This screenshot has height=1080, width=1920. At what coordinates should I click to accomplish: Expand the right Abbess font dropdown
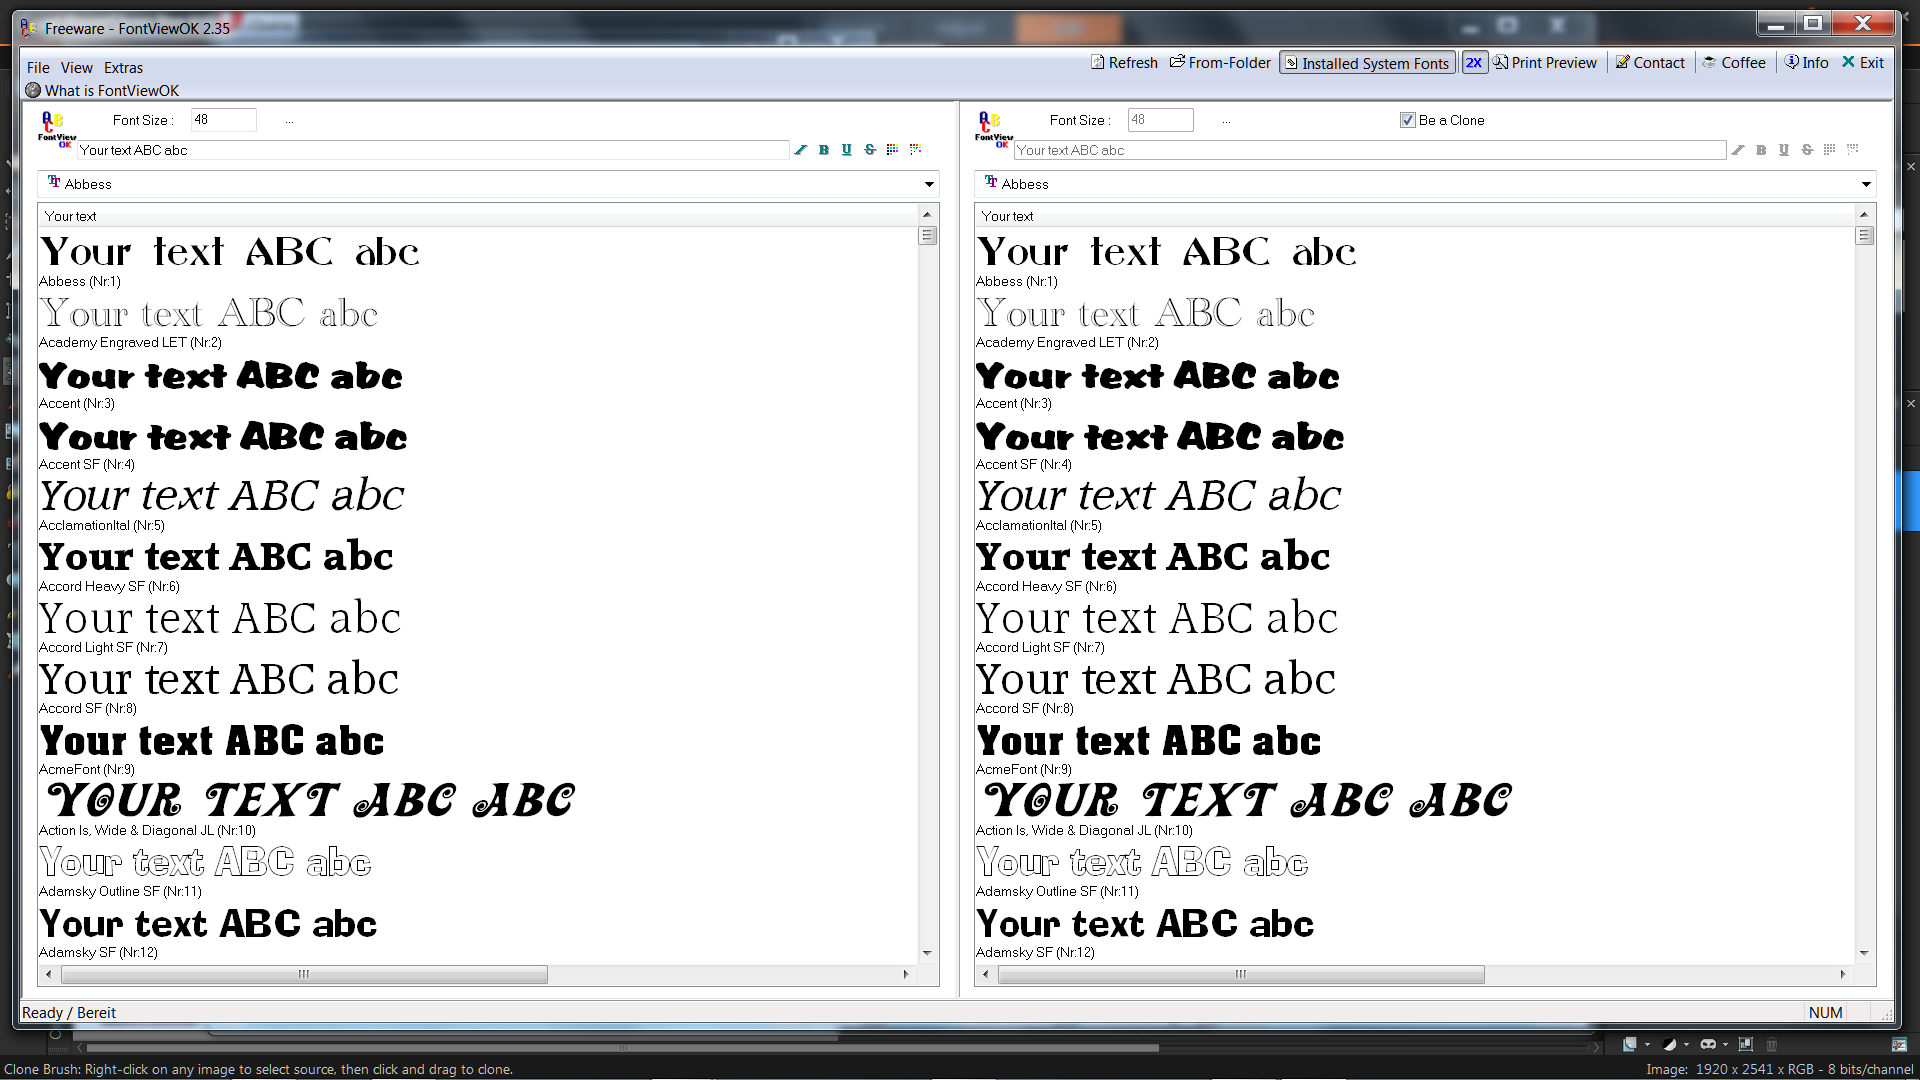[1866, 184]
